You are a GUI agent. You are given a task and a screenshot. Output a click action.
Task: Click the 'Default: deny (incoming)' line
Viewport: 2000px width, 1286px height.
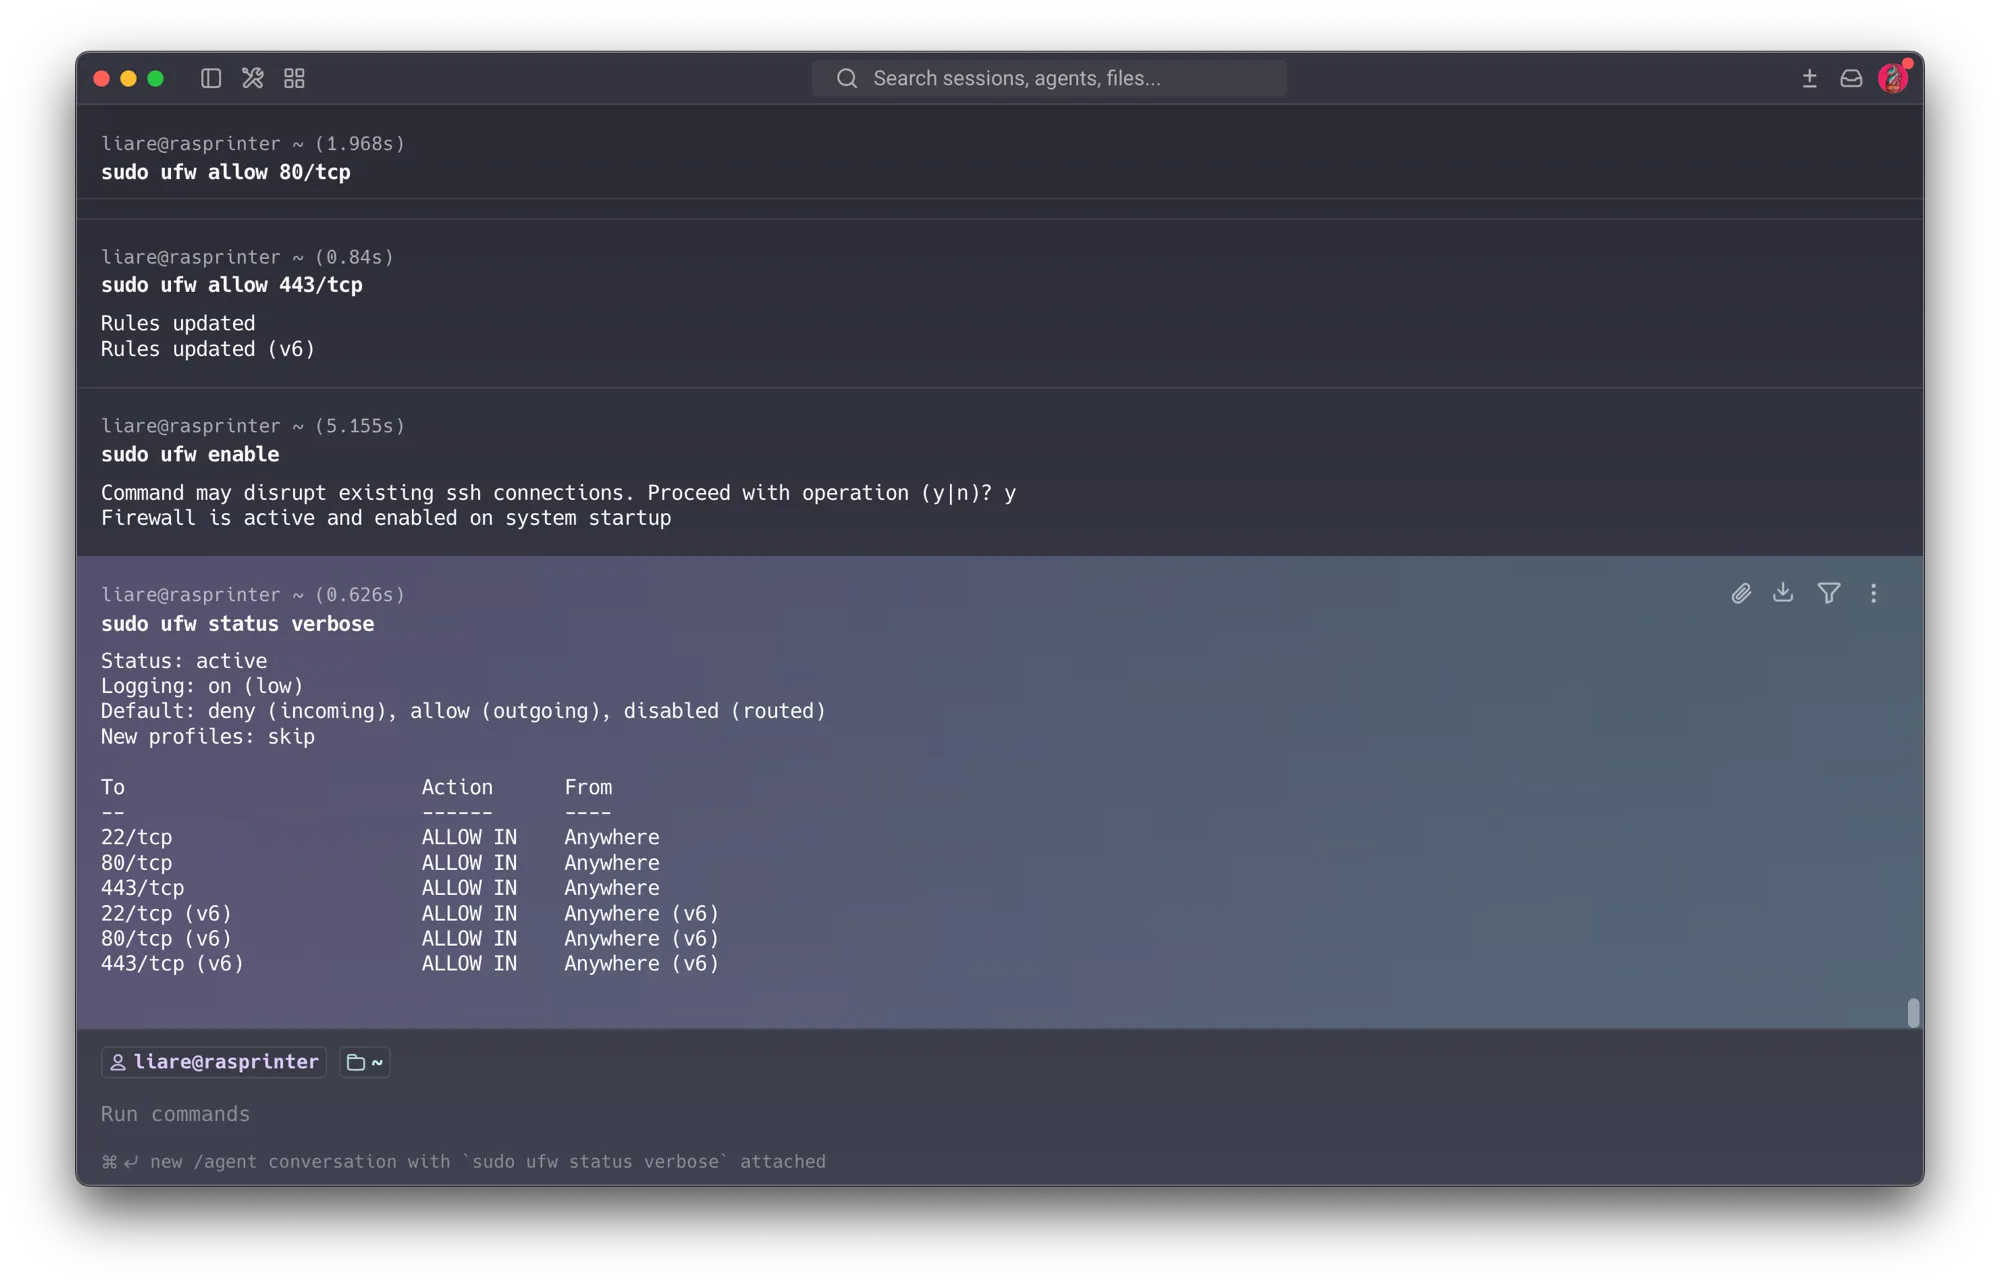point(463,711)
